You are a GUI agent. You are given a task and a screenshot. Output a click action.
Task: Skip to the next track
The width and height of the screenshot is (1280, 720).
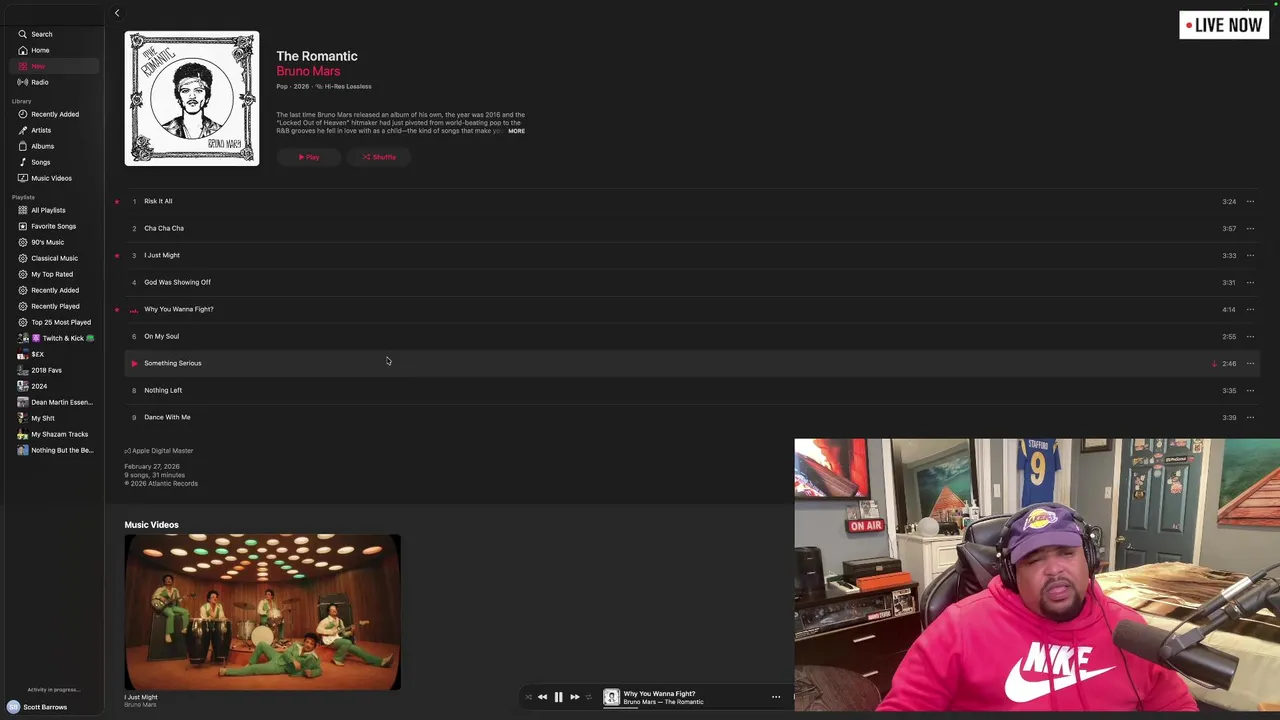[574, 697]
